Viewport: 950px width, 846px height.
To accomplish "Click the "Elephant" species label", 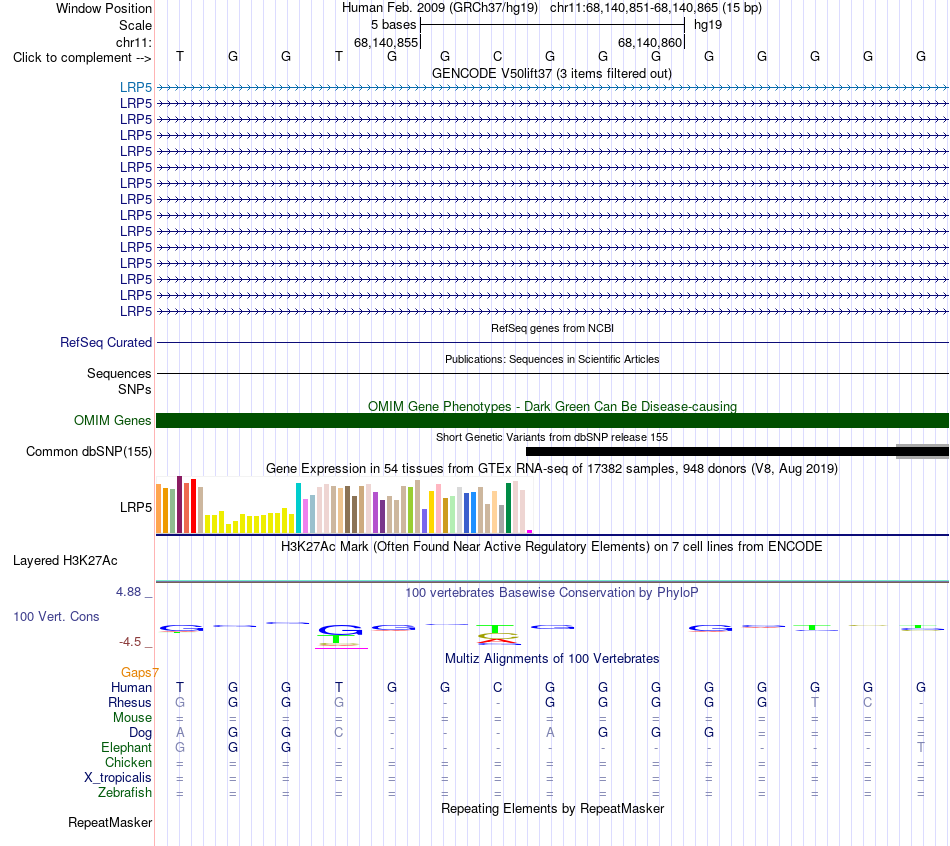I will pos(127,747).
